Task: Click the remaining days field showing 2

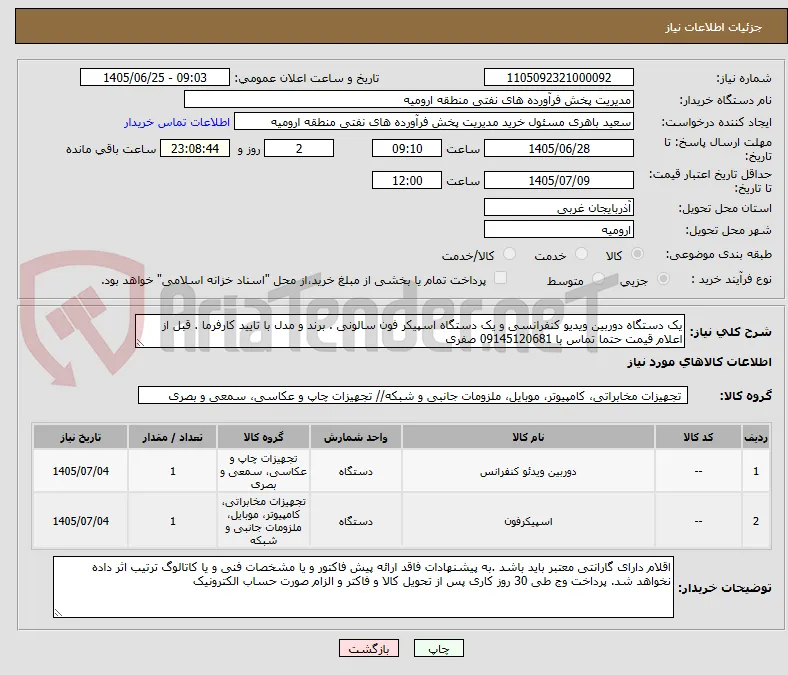Action: click(299, 148)
